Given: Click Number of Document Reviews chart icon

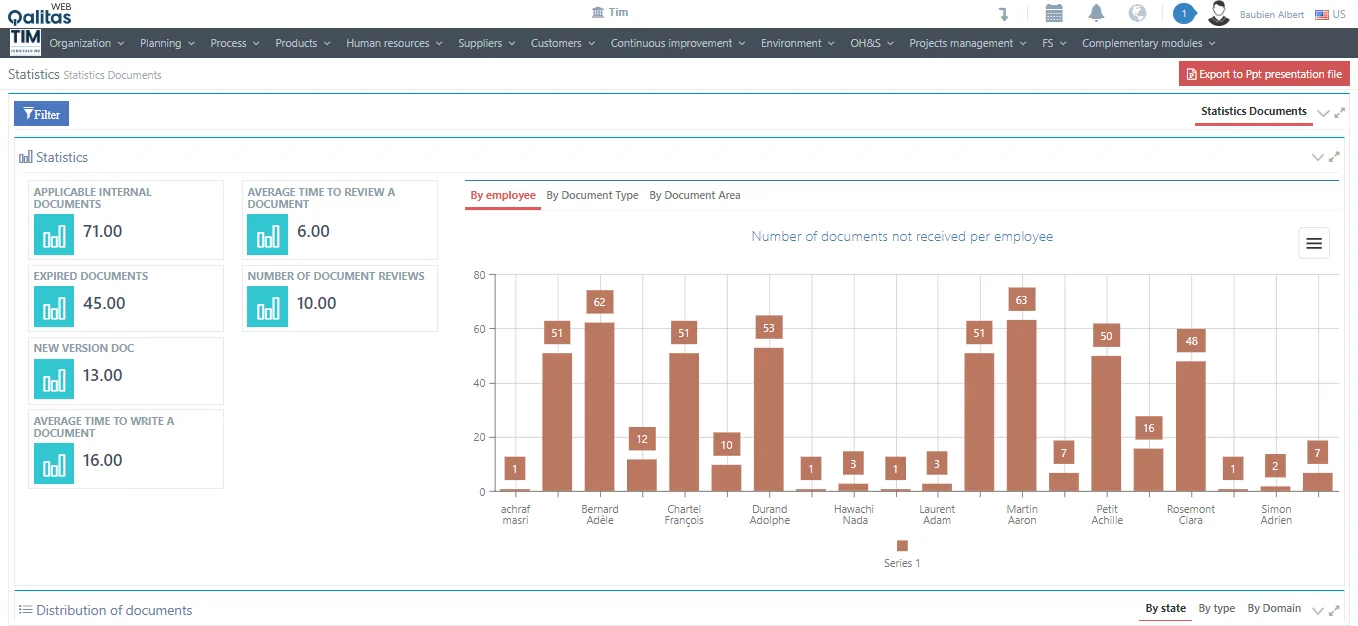Looking at the screenshot, I should tap(268, 306).
